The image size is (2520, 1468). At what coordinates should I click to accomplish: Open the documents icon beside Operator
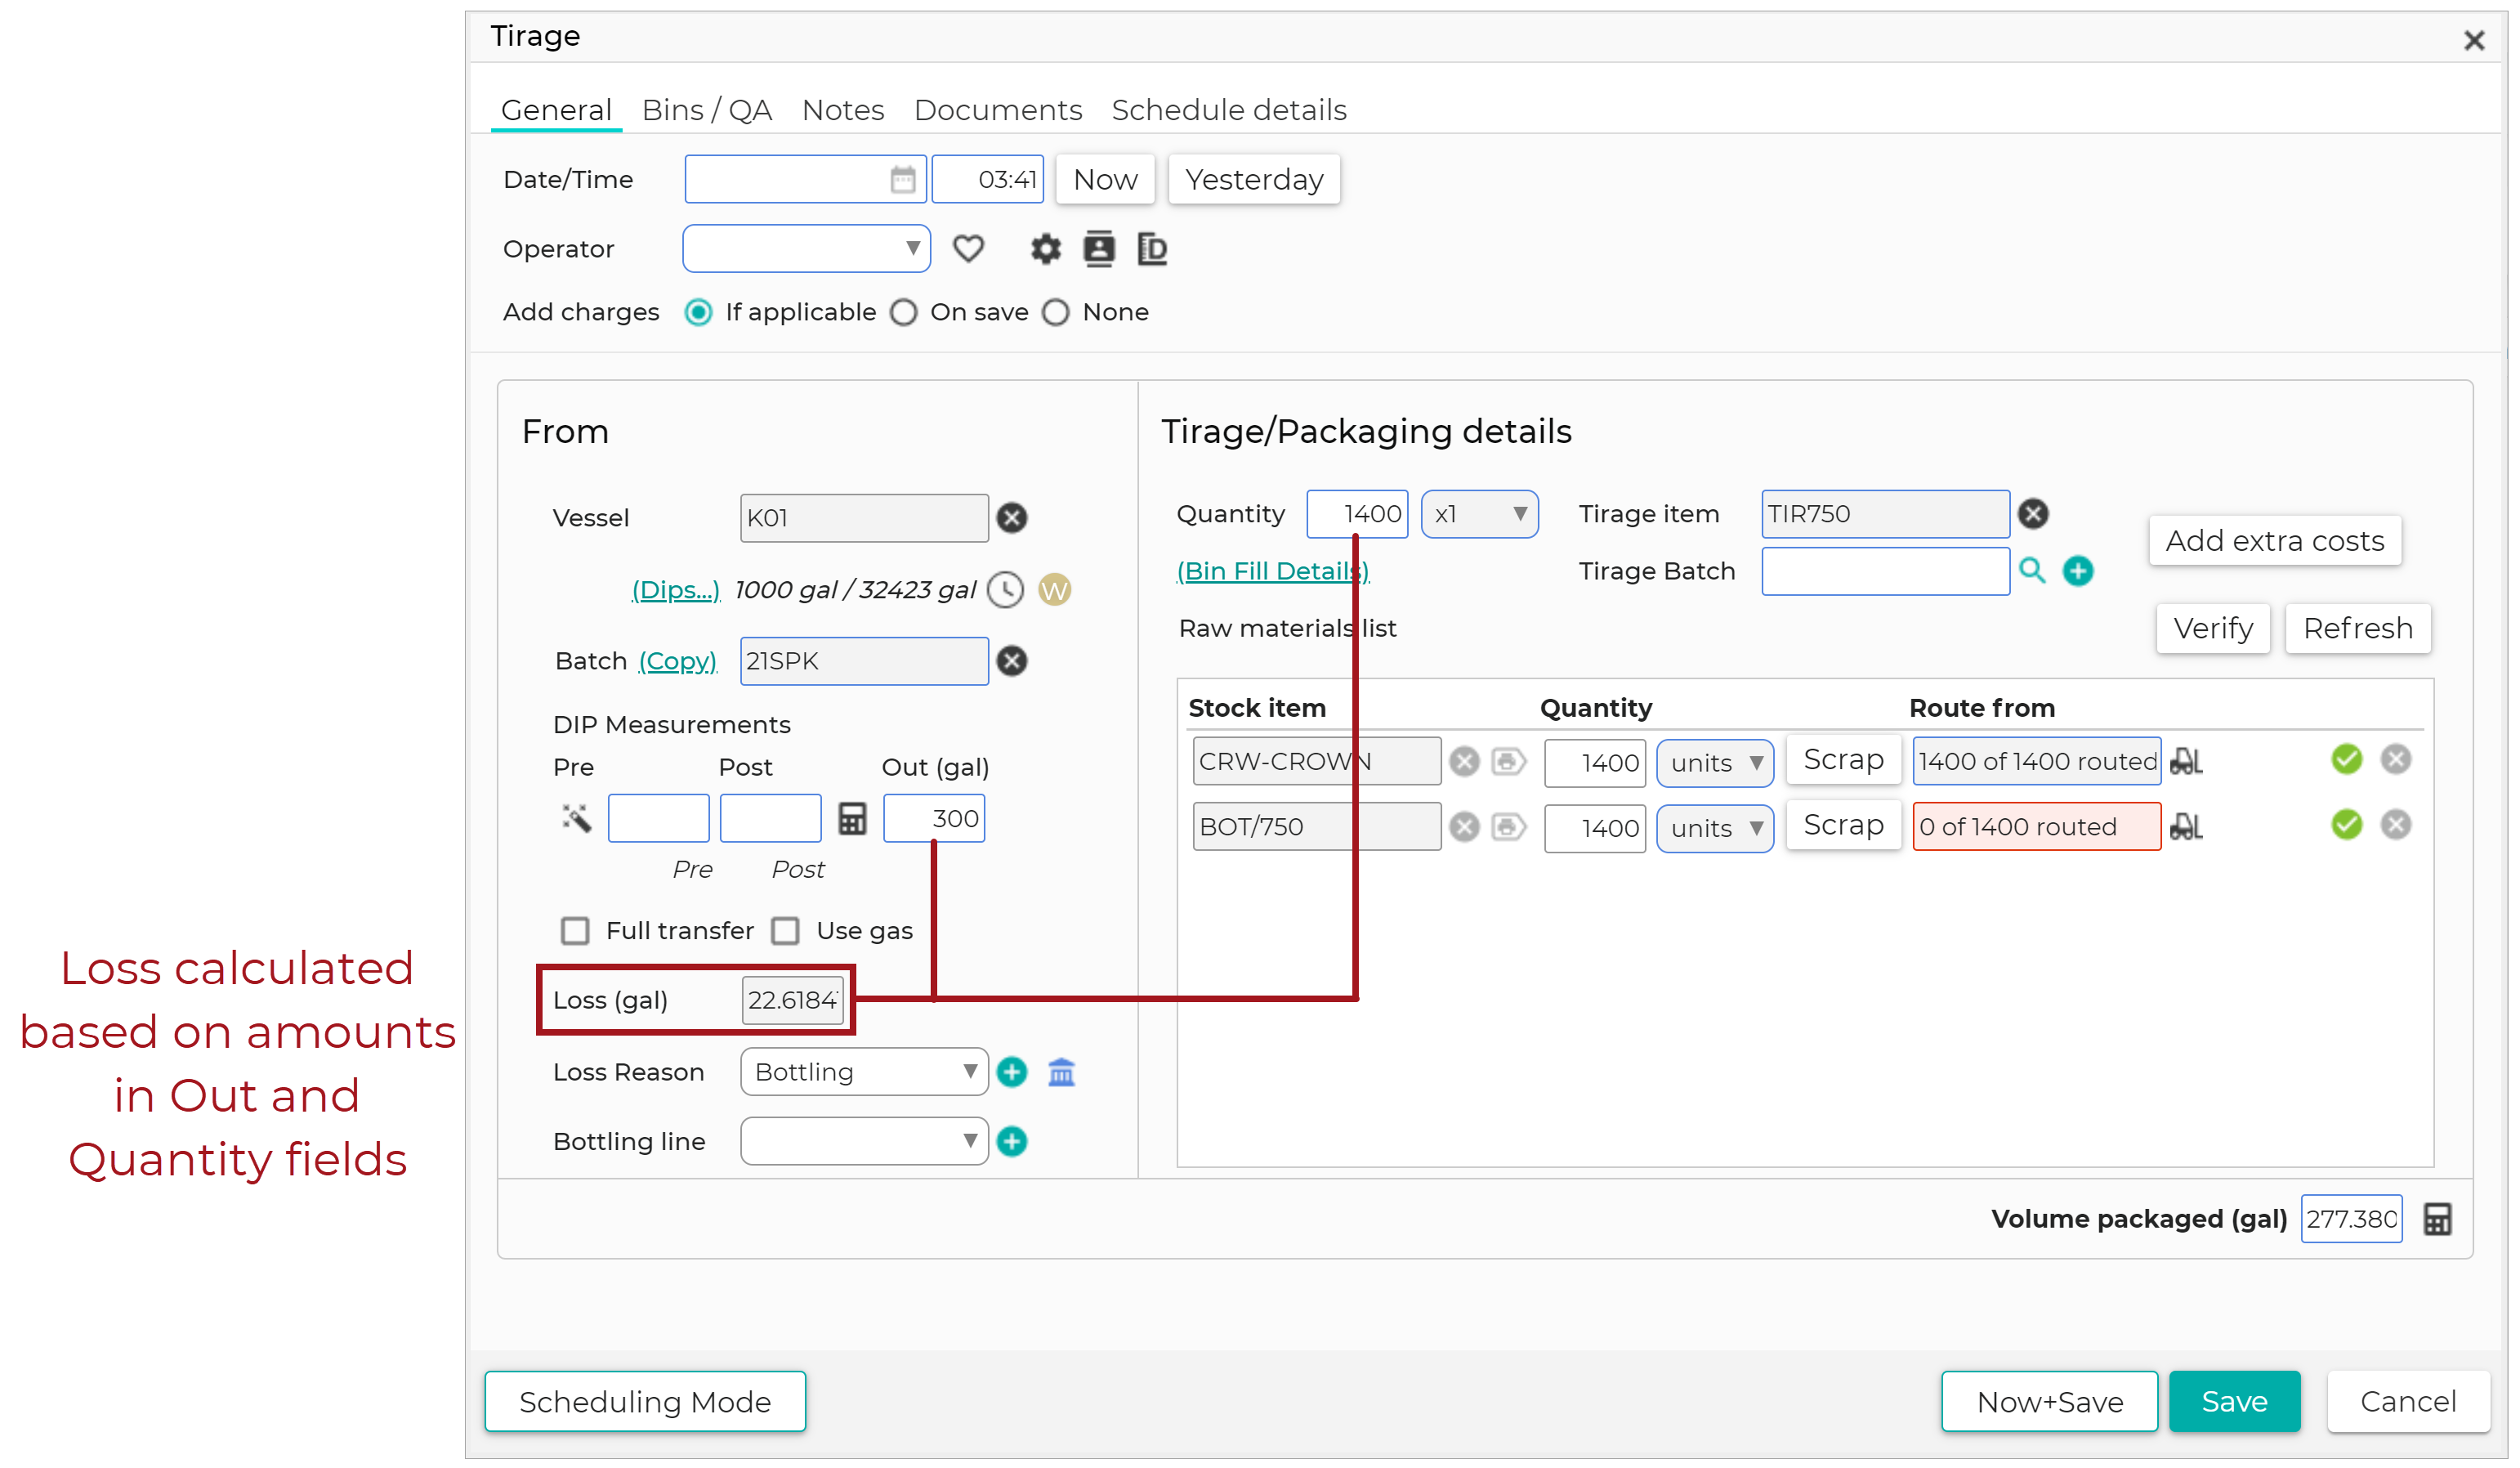(x=1151, y=249)
